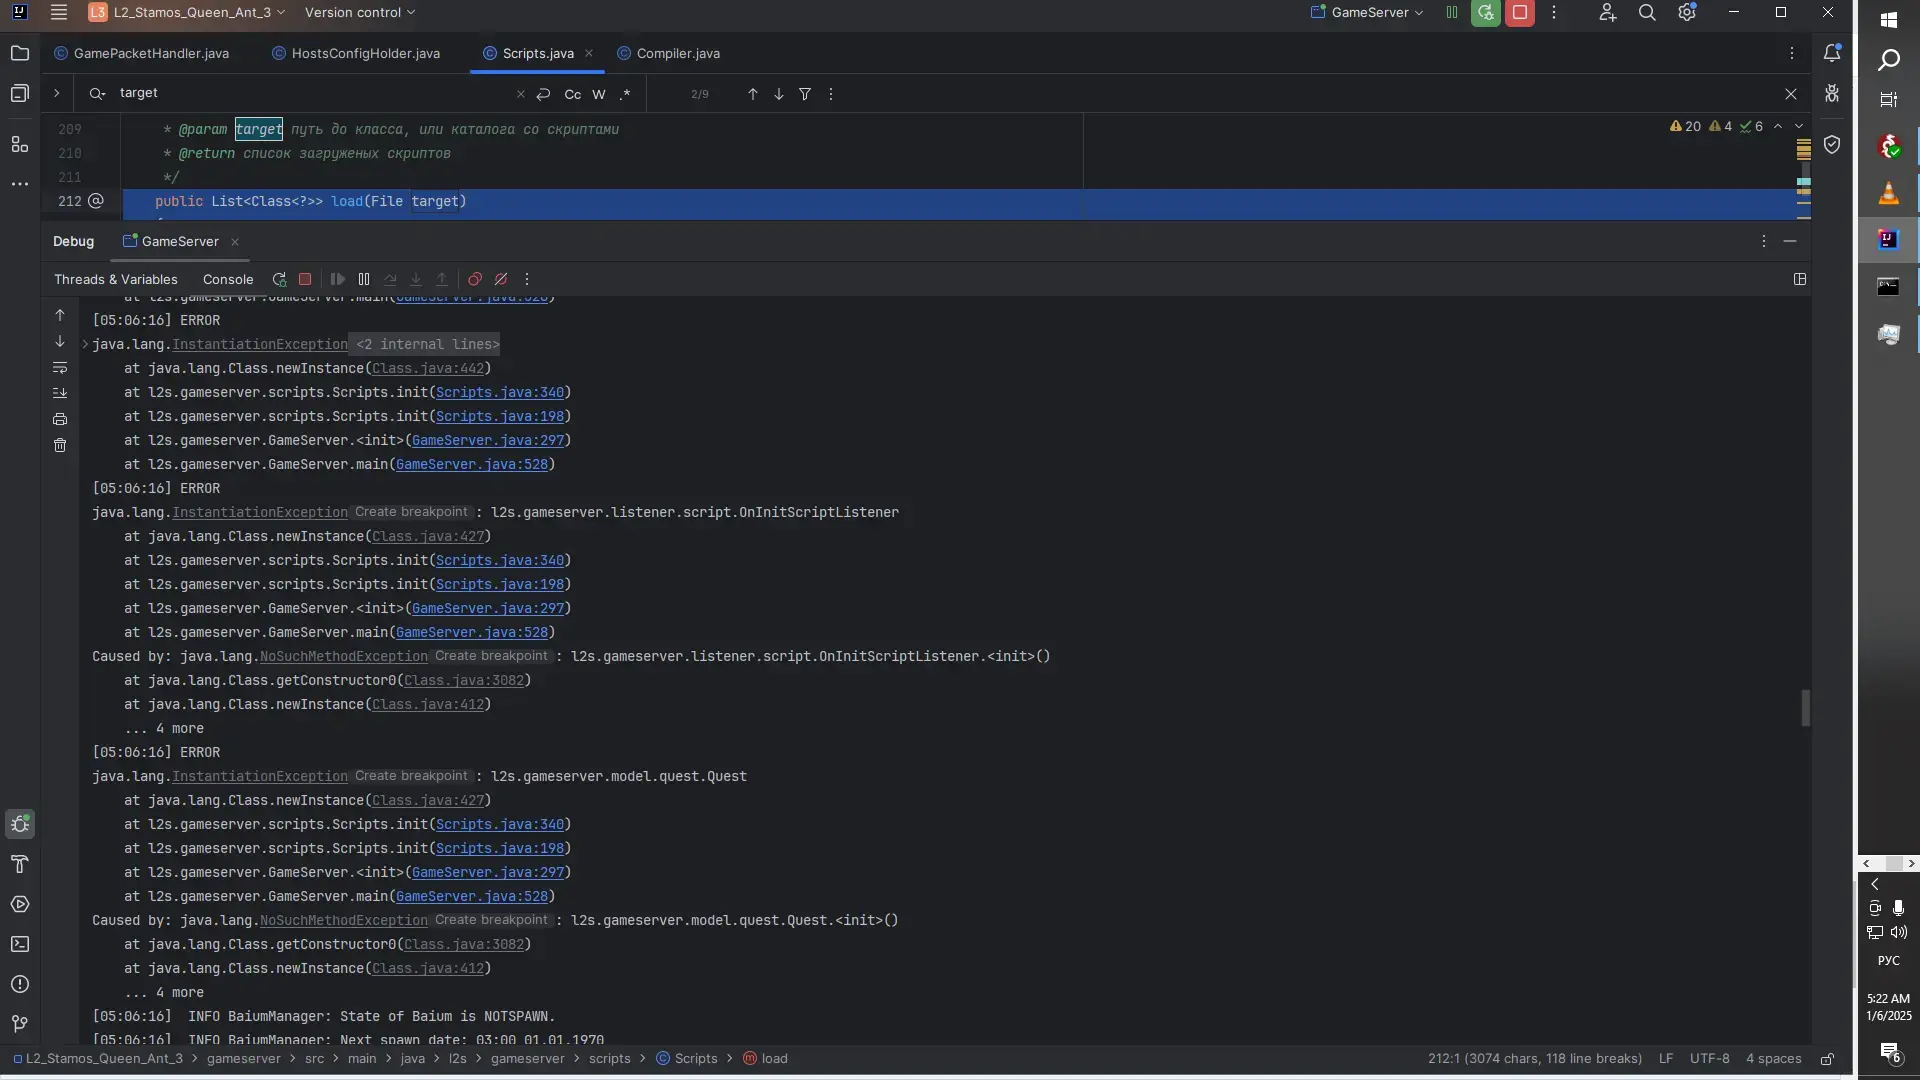Expand the replace field chevron
The image size is (1920, 1080).
[x=57, y=93]
